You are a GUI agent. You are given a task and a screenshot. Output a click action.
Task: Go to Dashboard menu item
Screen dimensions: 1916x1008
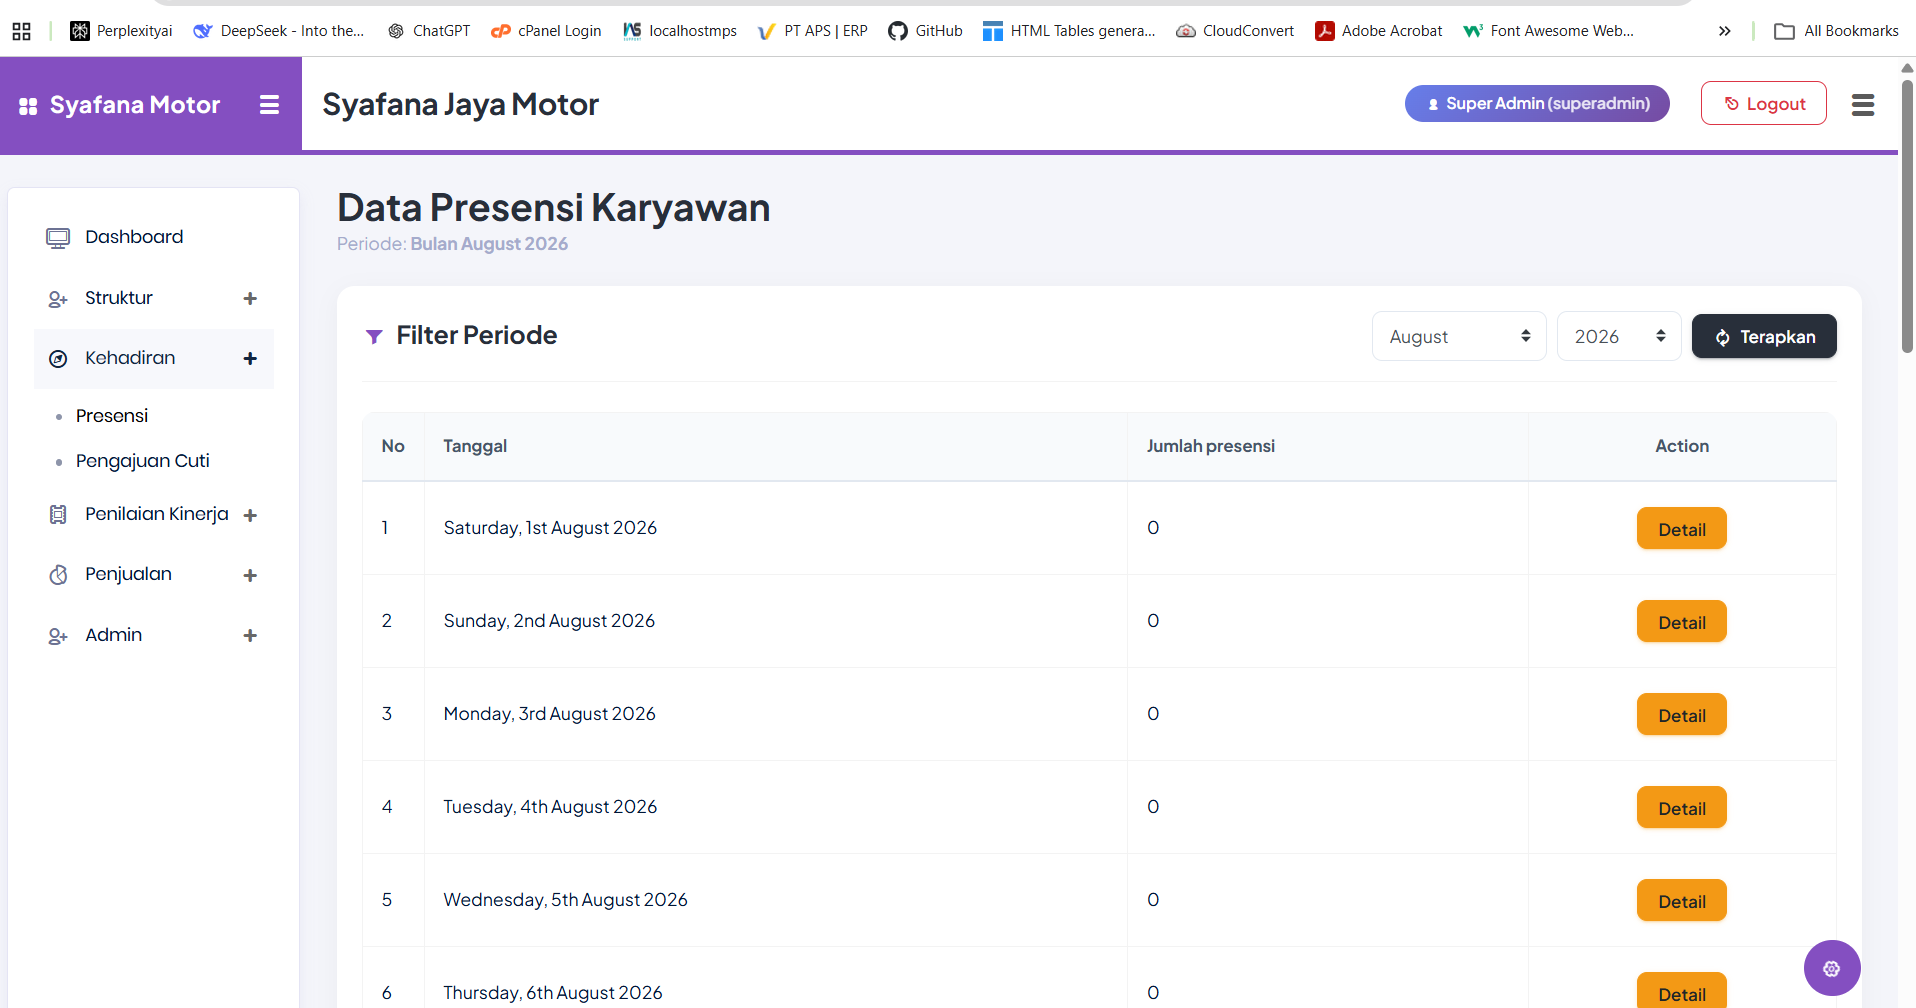134,237
